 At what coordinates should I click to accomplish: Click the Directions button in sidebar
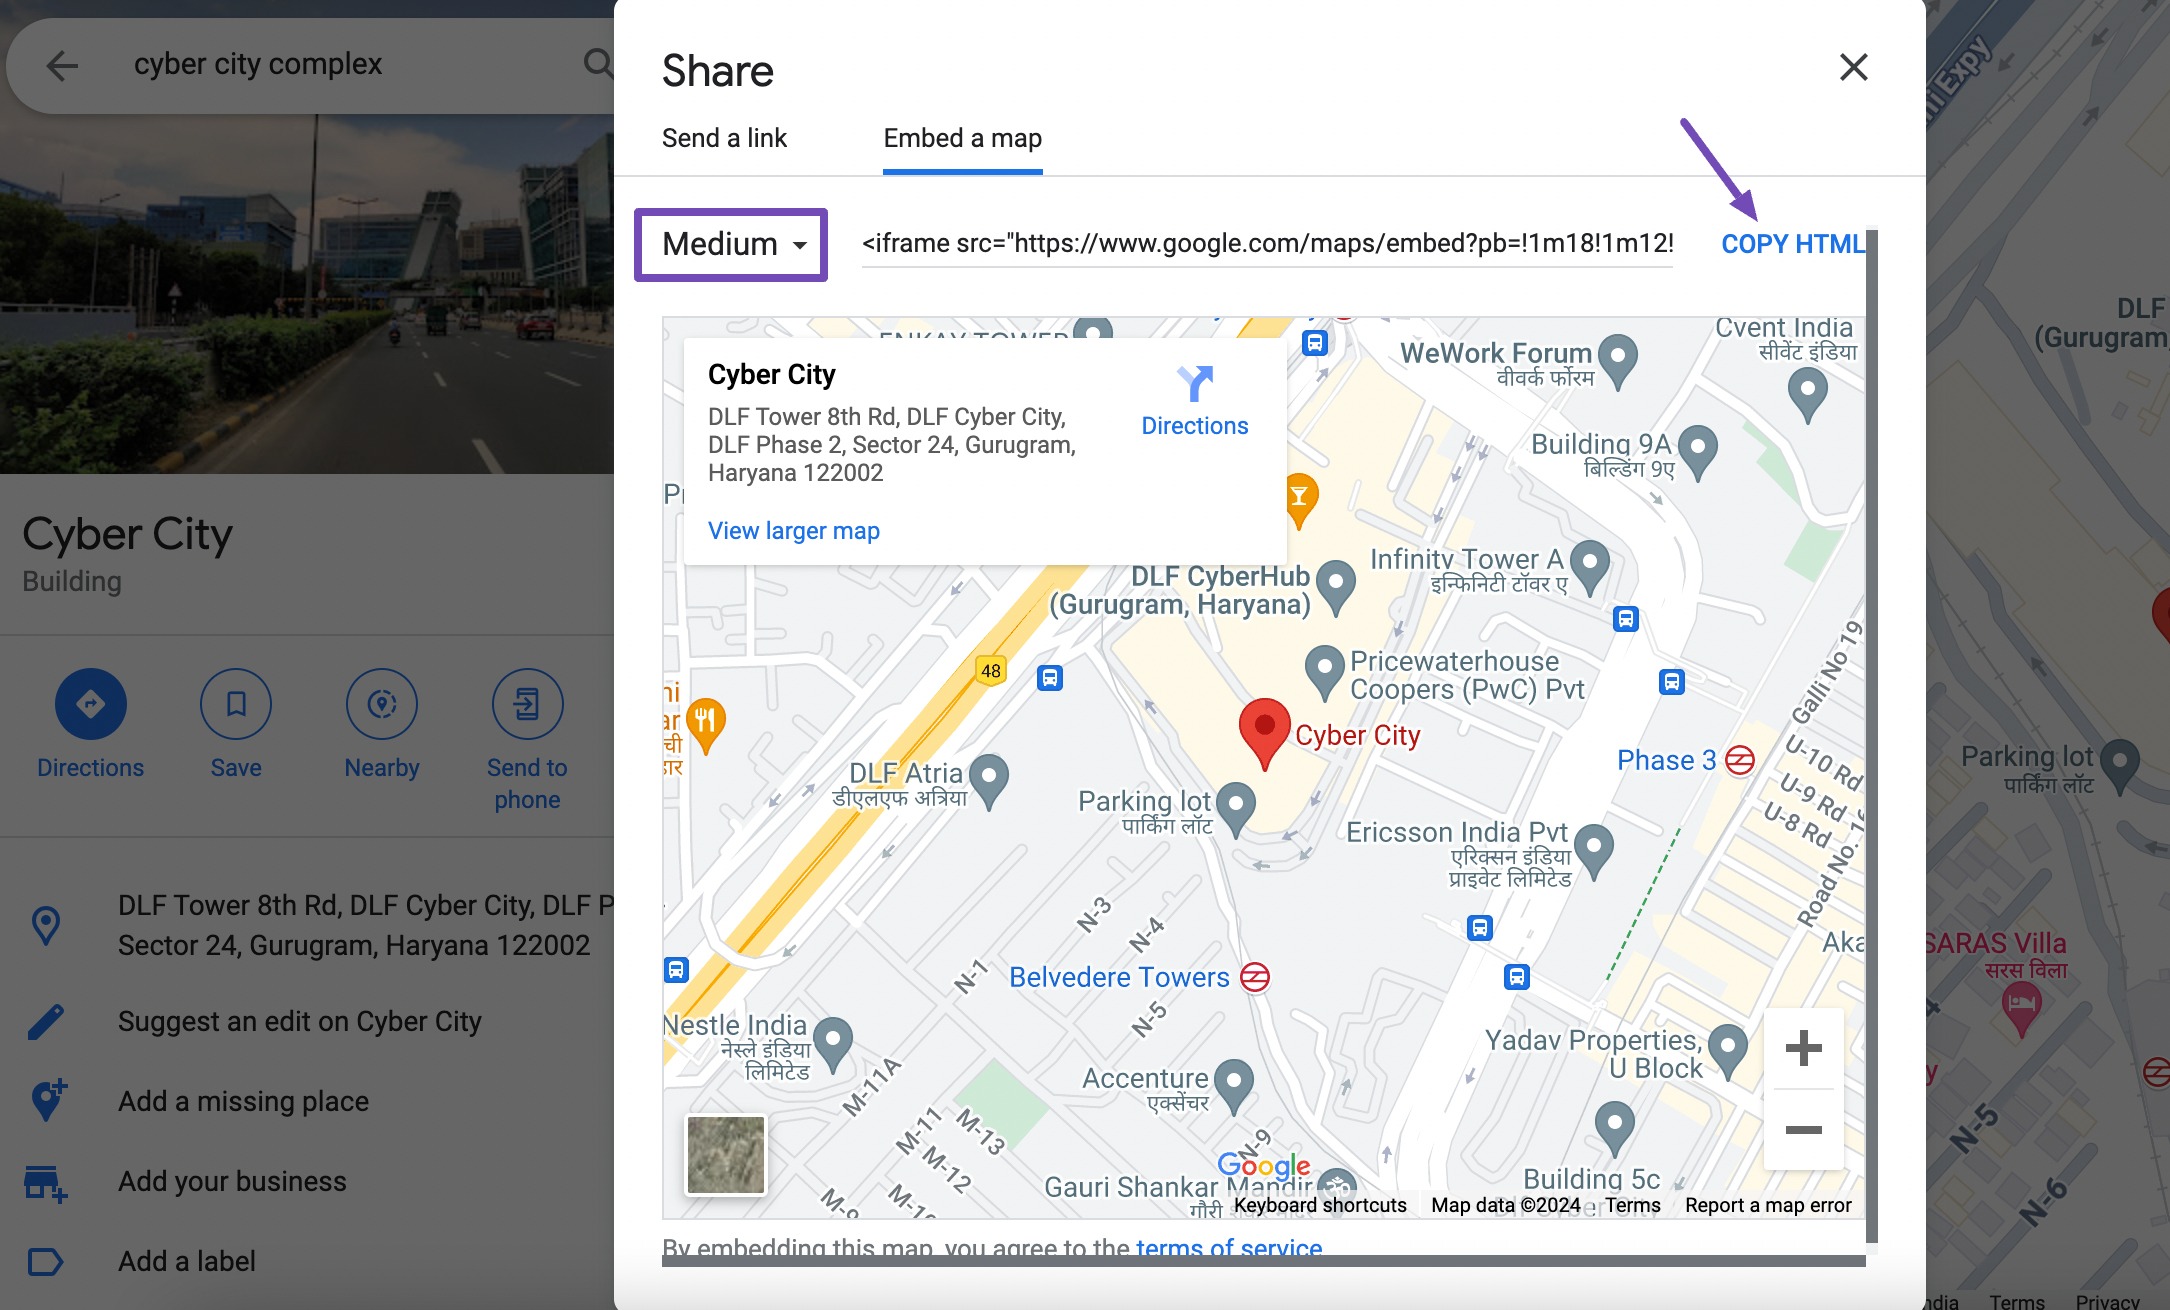coord(90,725)
